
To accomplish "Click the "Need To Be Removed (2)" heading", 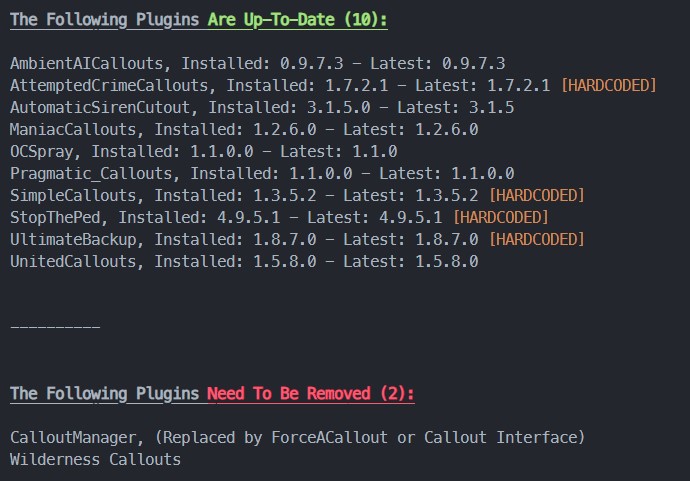I will (311, 394).
